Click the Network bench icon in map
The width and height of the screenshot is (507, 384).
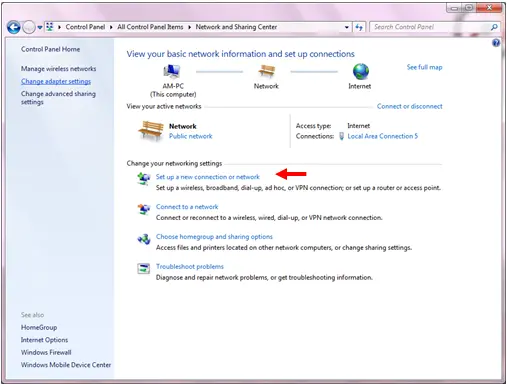pos(266,71)
